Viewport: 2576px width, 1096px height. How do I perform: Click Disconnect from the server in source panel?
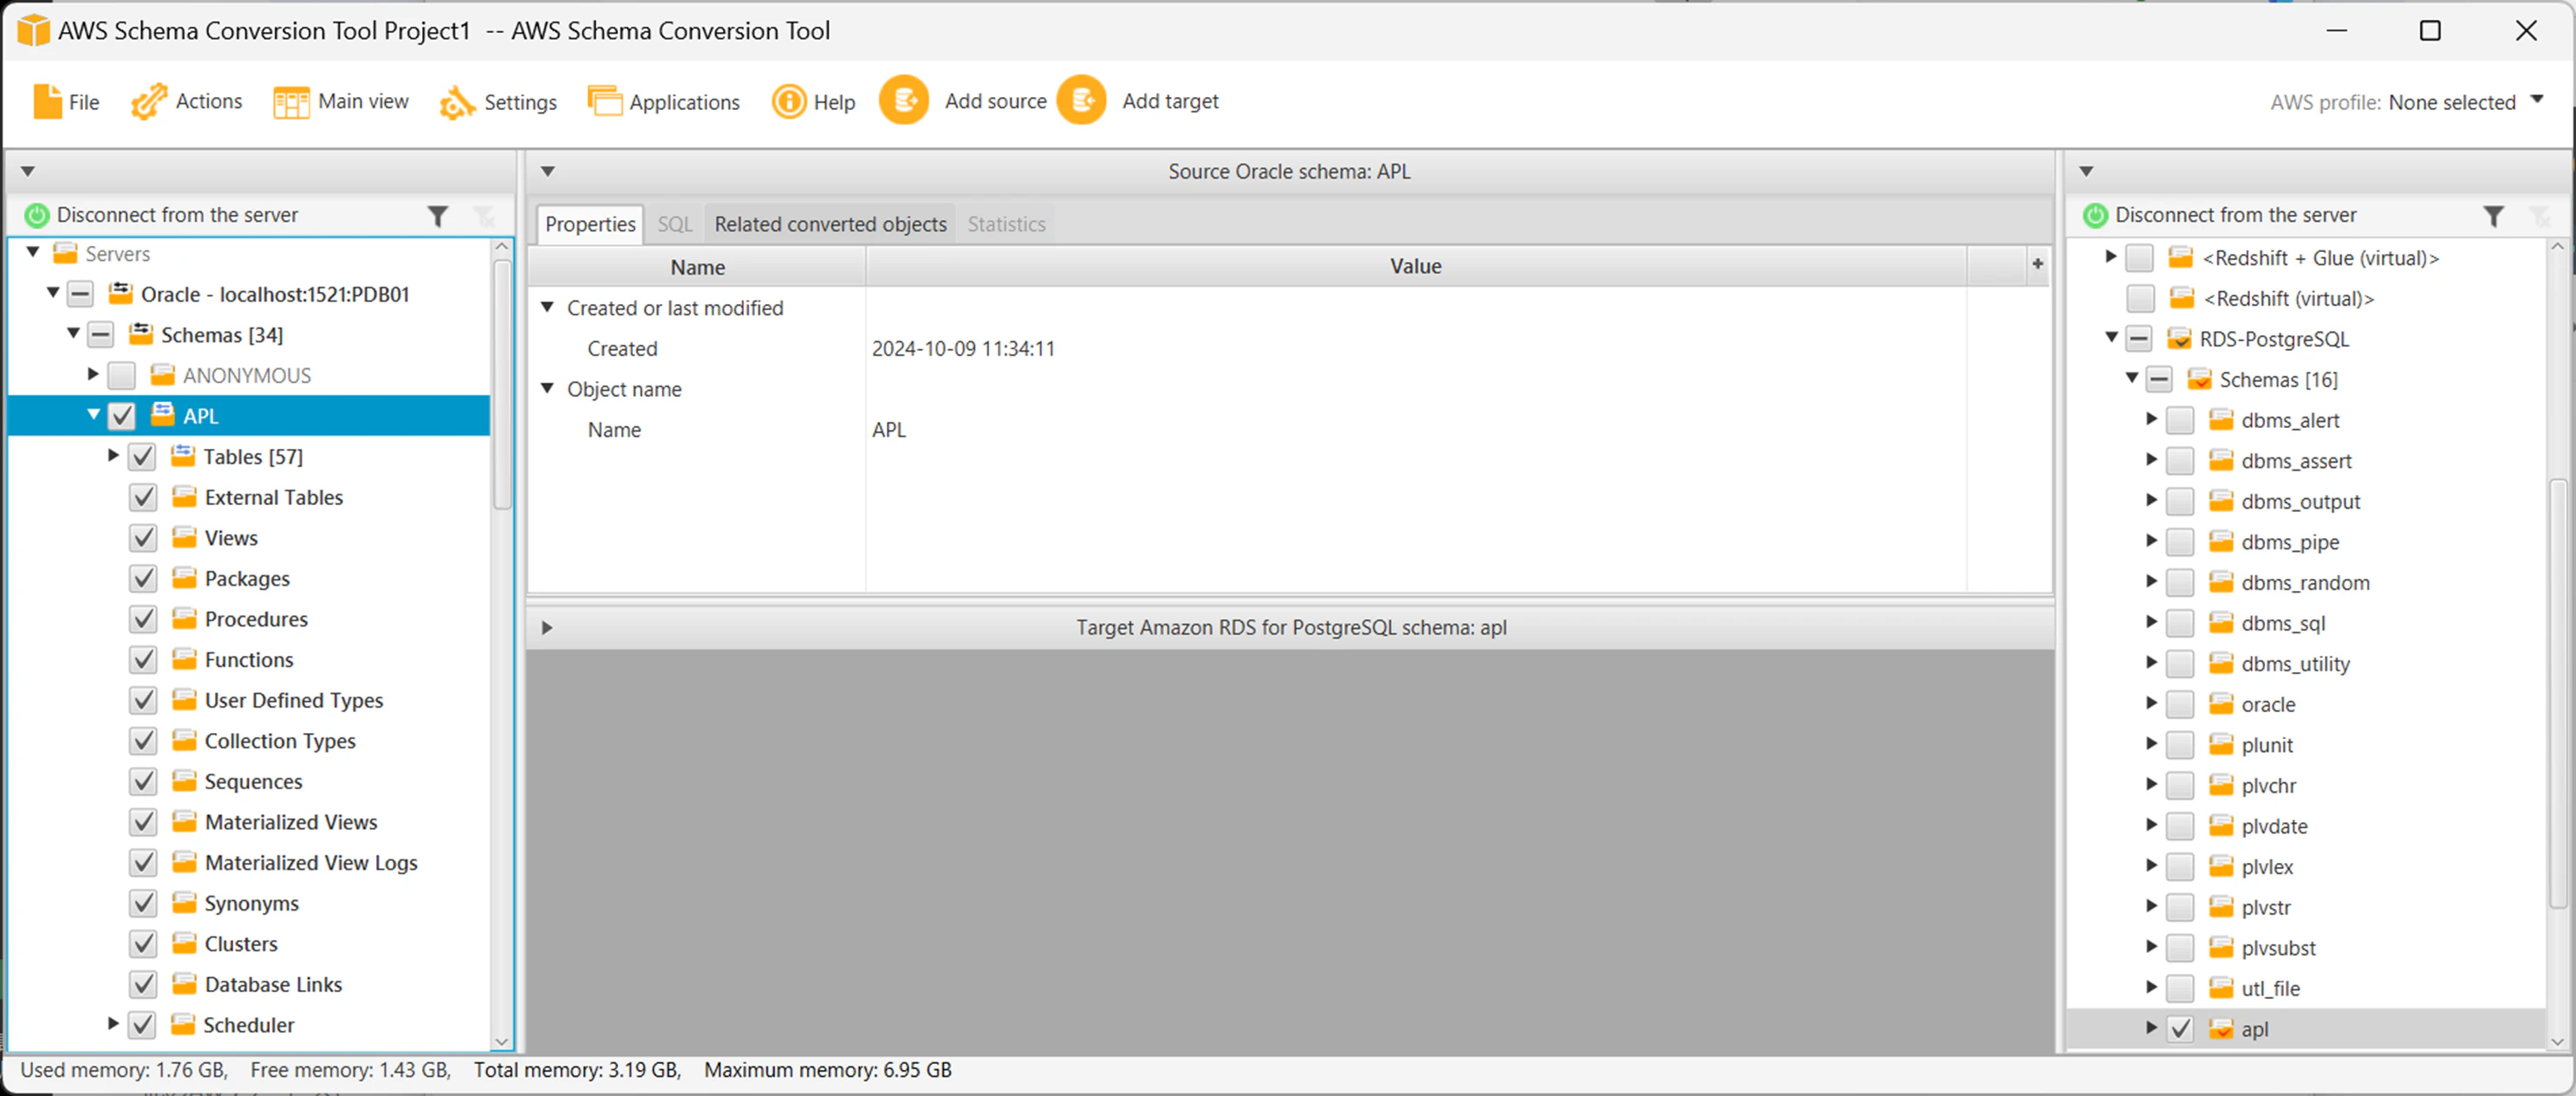tap(177, 215)
